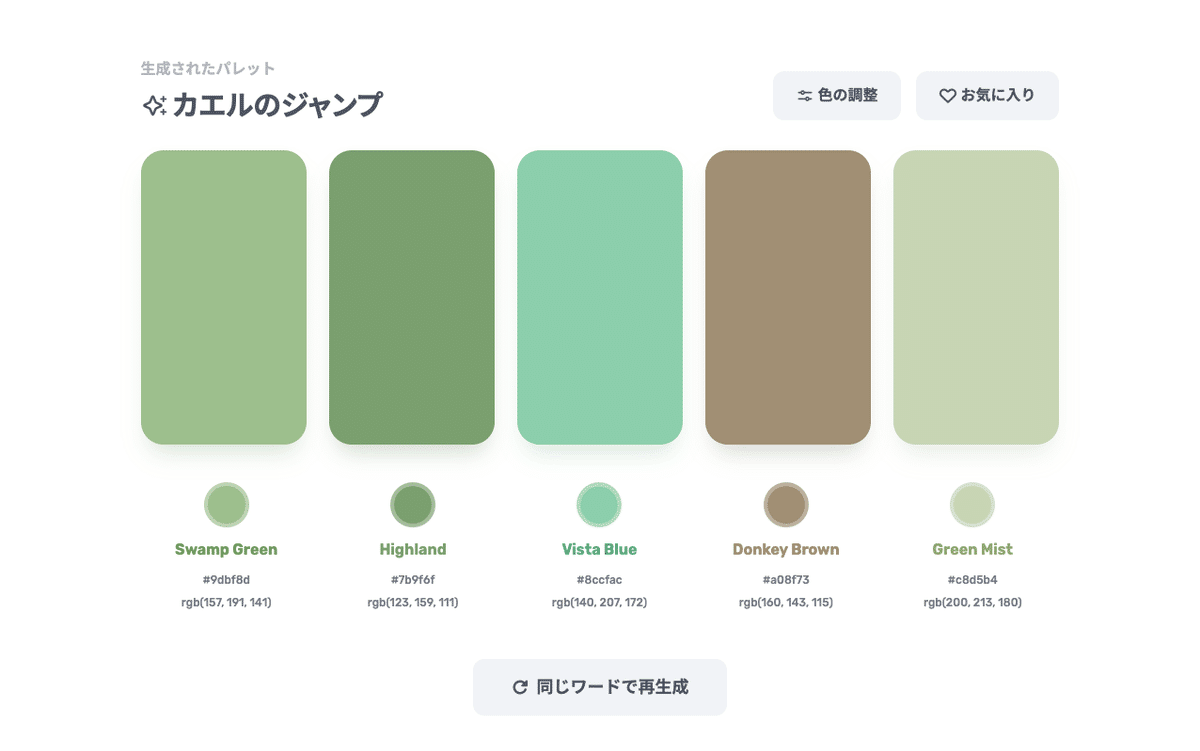Click the round Swamp Green swatch dot
This screenshot has width=1200, height=751.
226,504
